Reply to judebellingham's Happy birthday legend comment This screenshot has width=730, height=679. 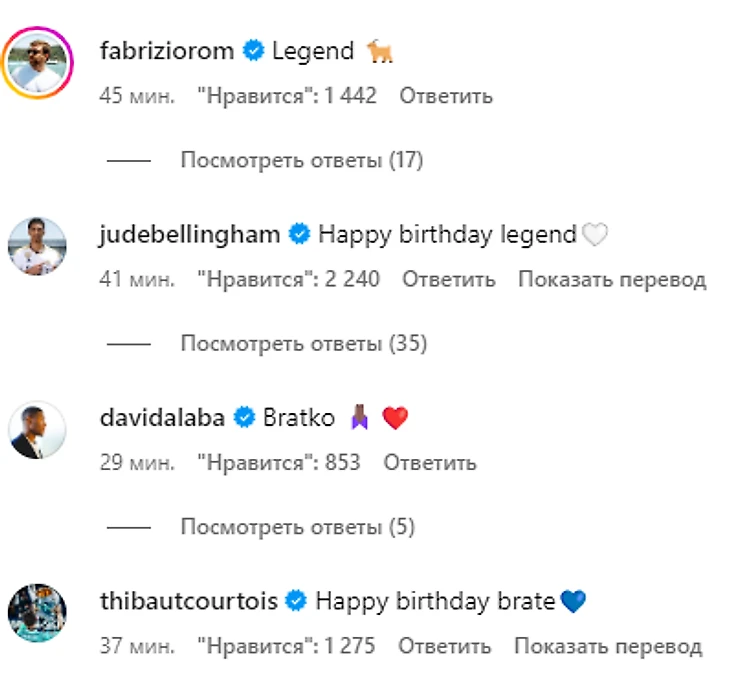449,279
